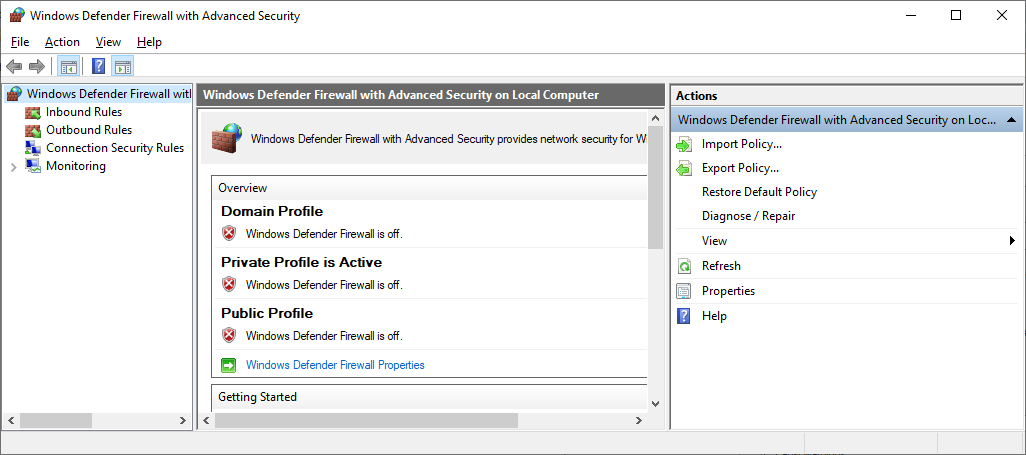Select Connection Security Rules node
Screen dimensions: 1026x455
tap(115, 148)
